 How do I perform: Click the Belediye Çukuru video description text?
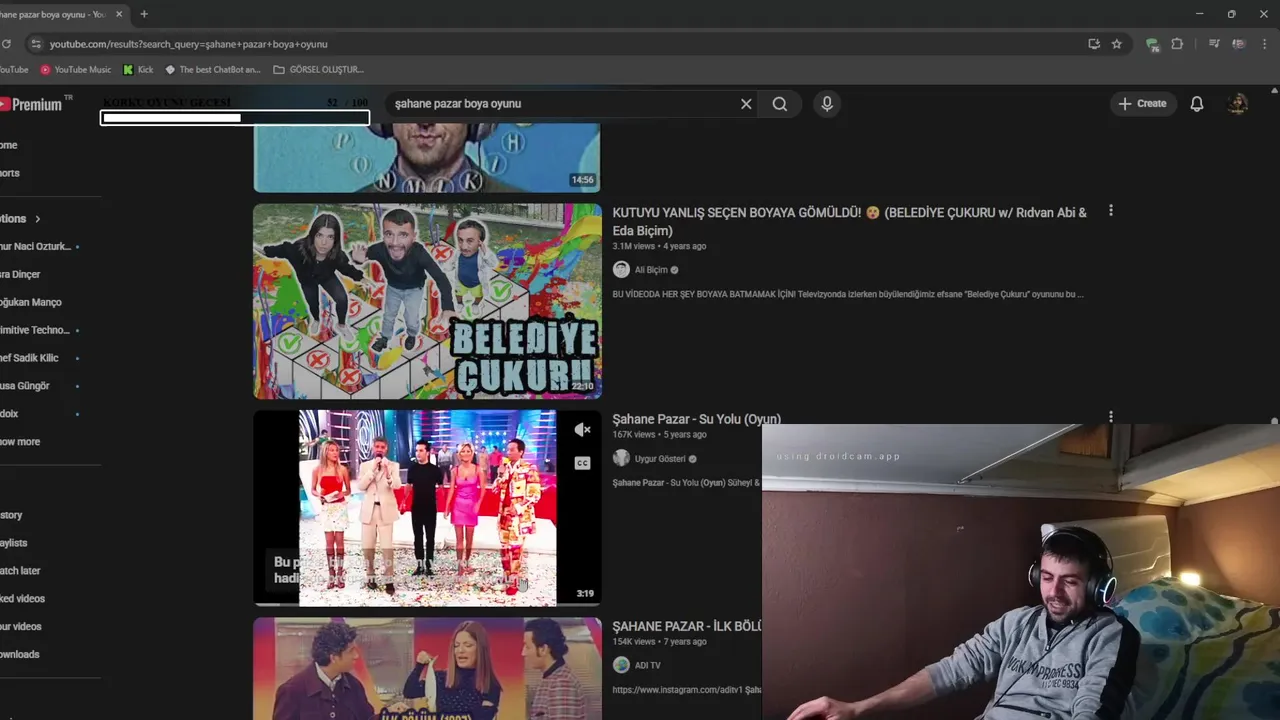pyautogui.click(x=848, y=294)
